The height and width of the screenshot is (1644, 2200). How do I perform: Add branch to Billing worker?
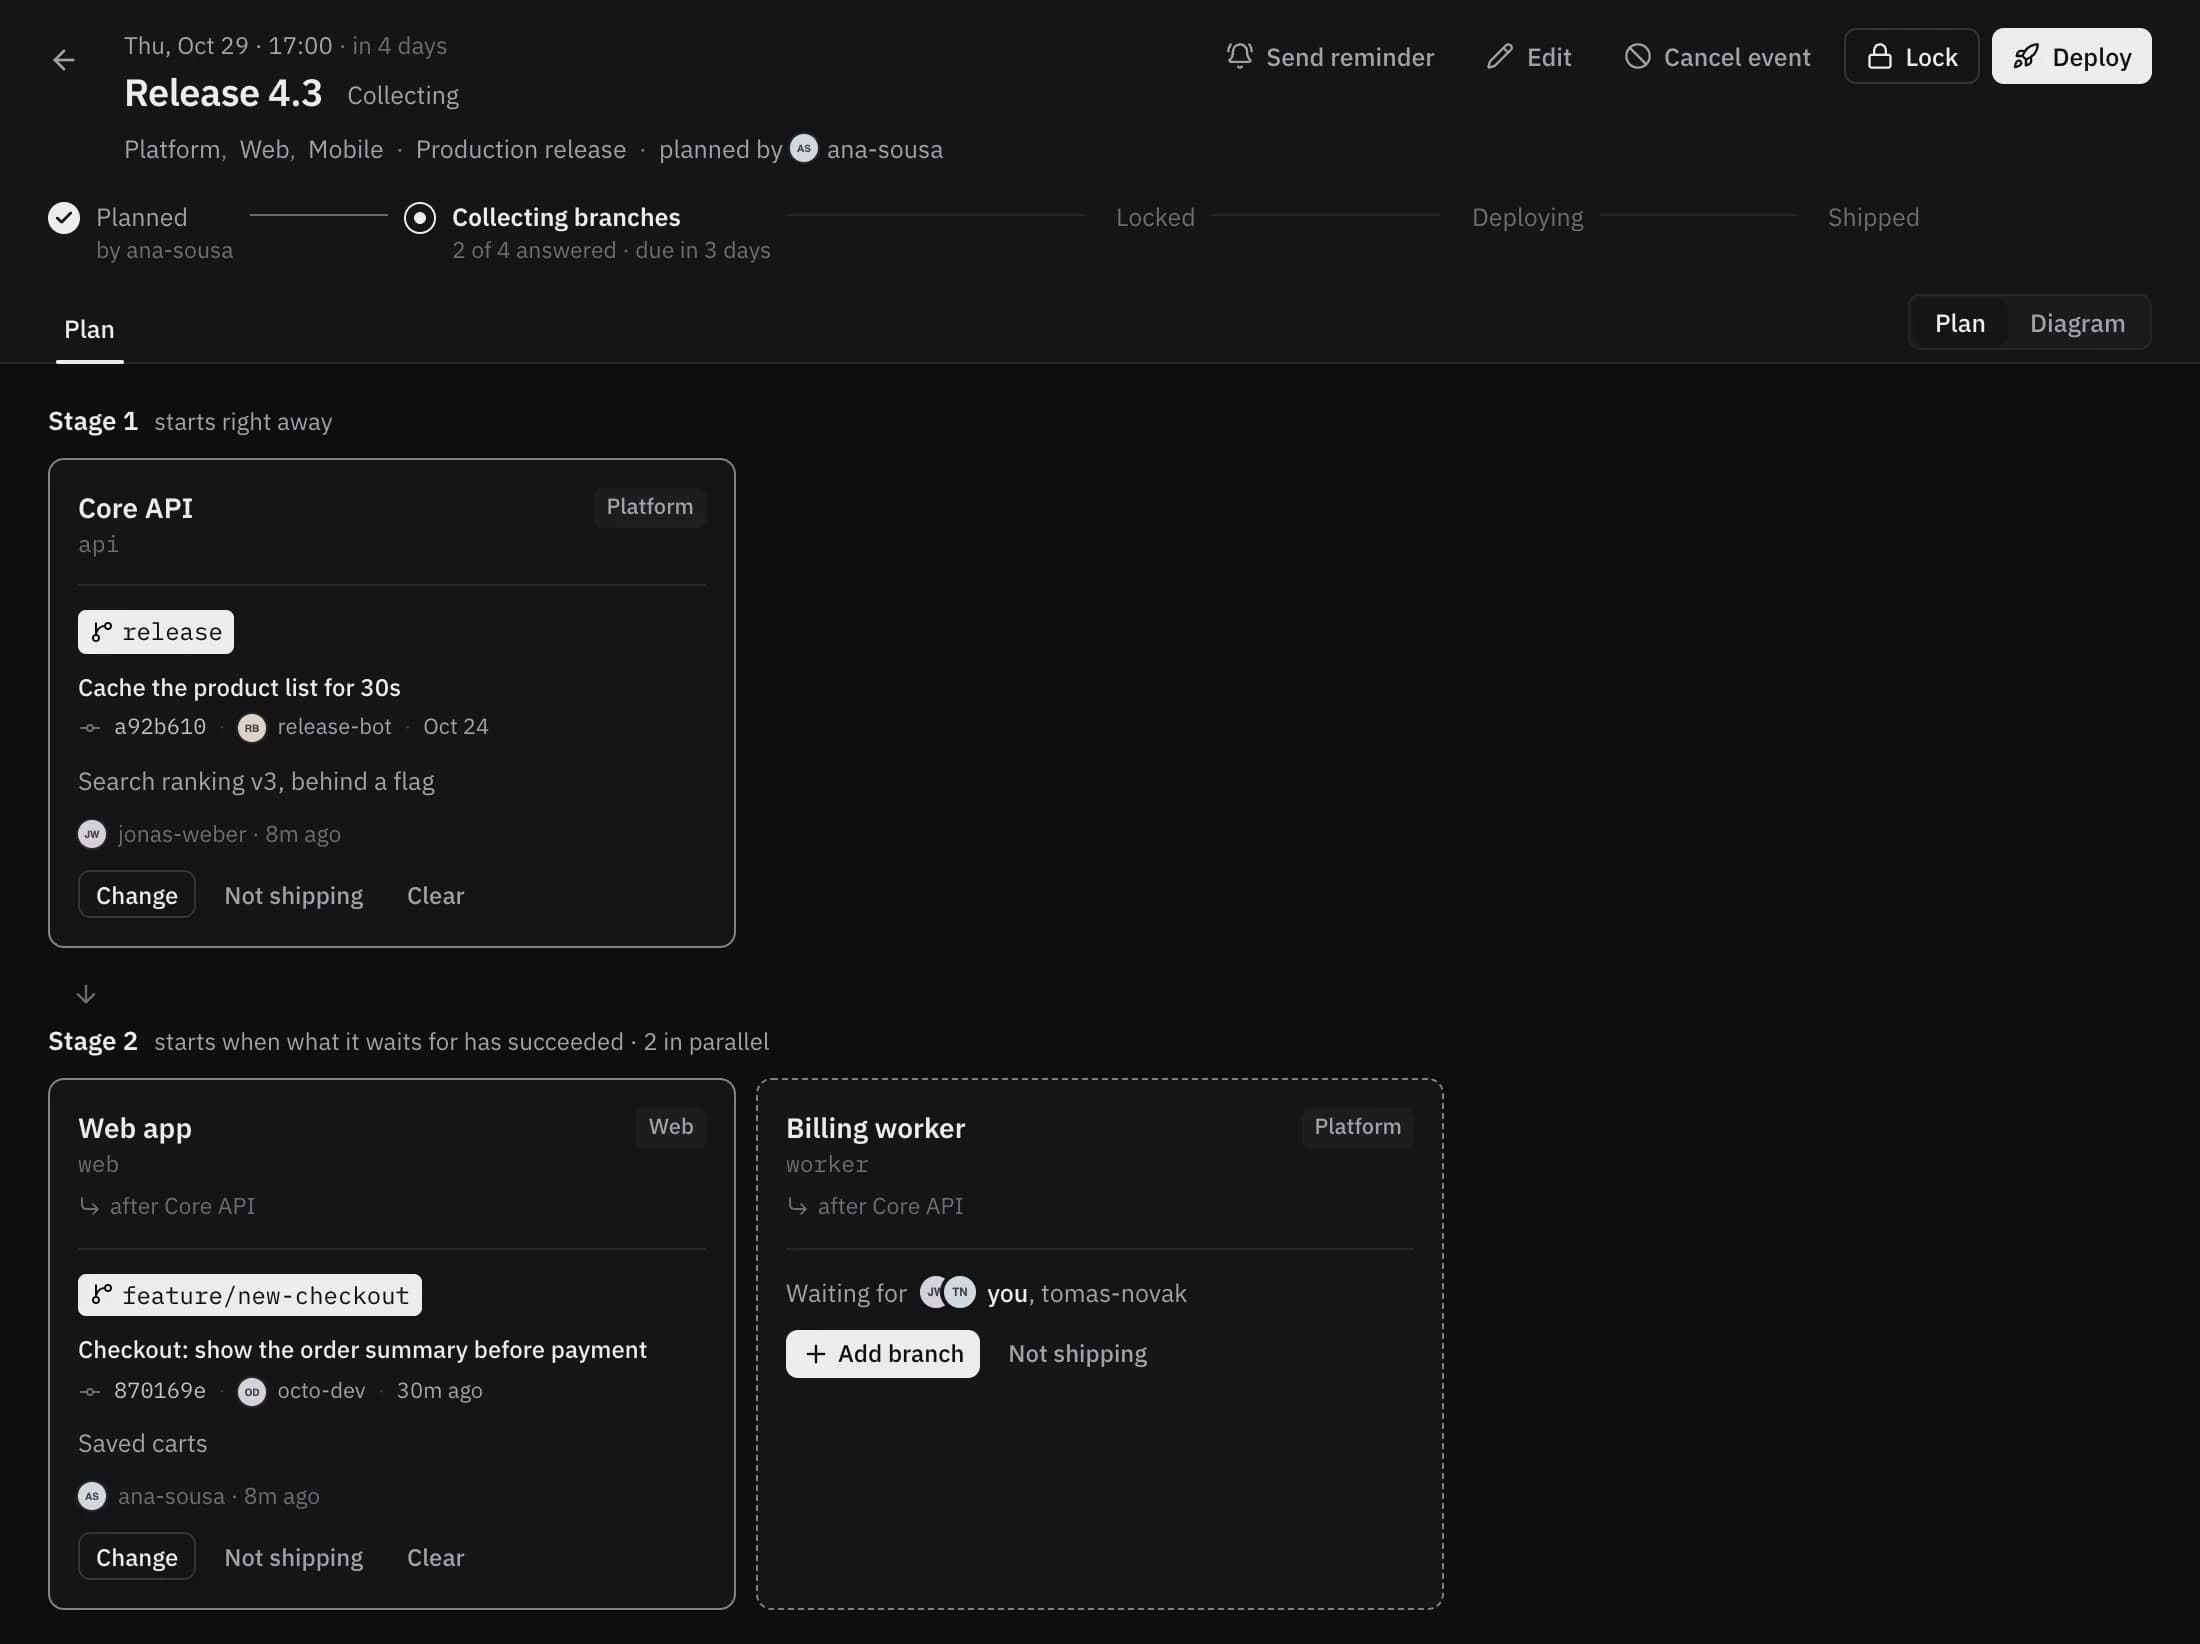883,1353
